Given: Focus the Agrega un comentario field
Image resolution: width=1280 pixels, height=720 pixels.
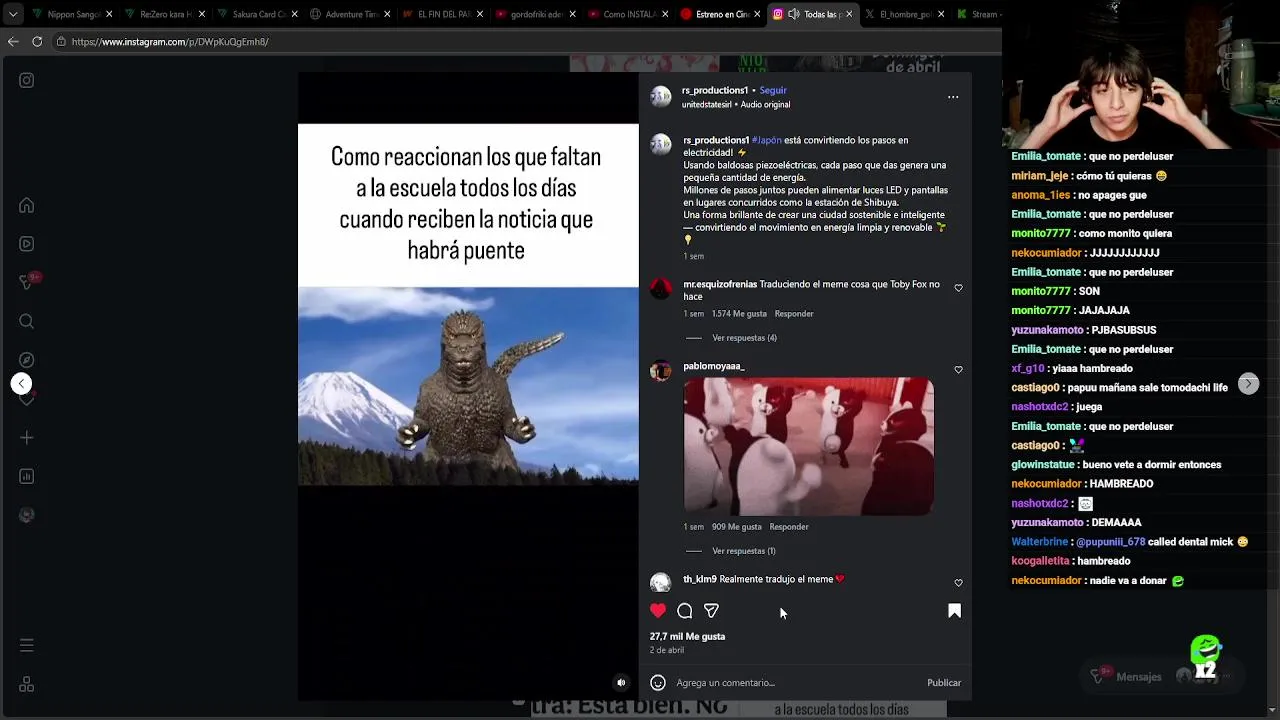Looking at the screenshot, I should (797, 683).
